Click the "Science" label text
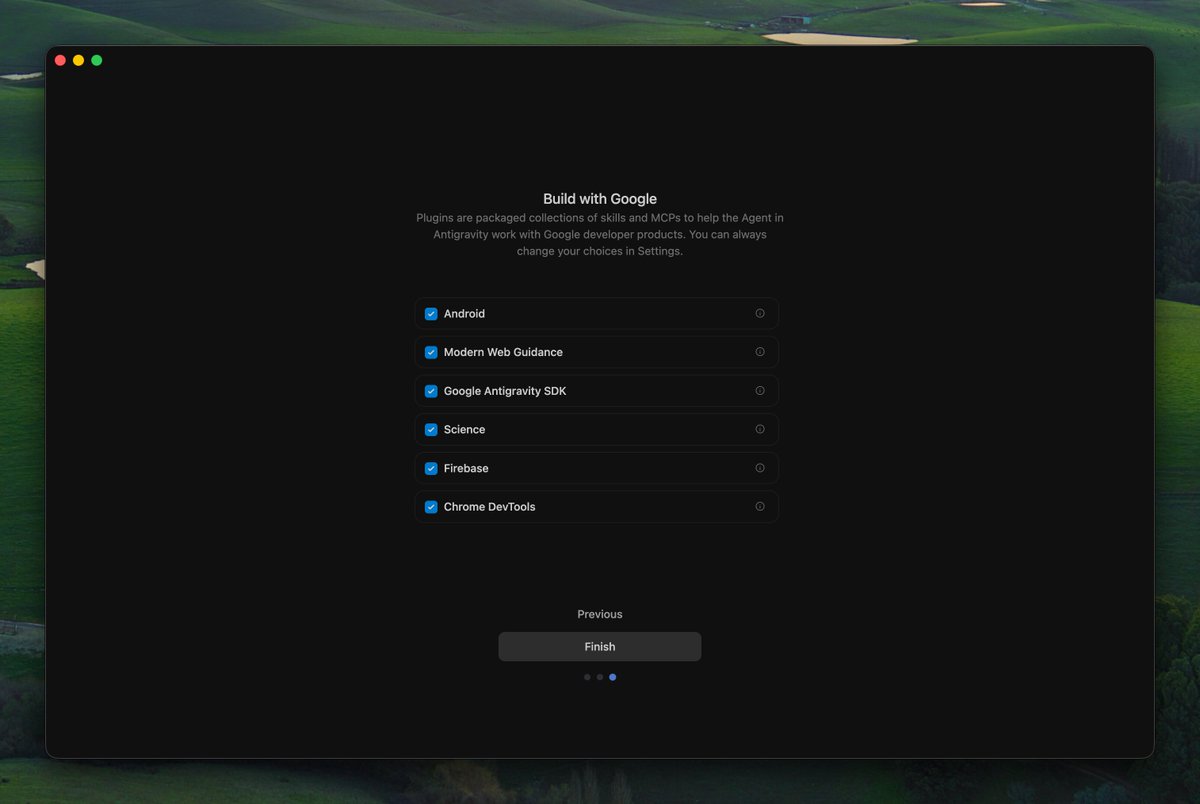 464,430
